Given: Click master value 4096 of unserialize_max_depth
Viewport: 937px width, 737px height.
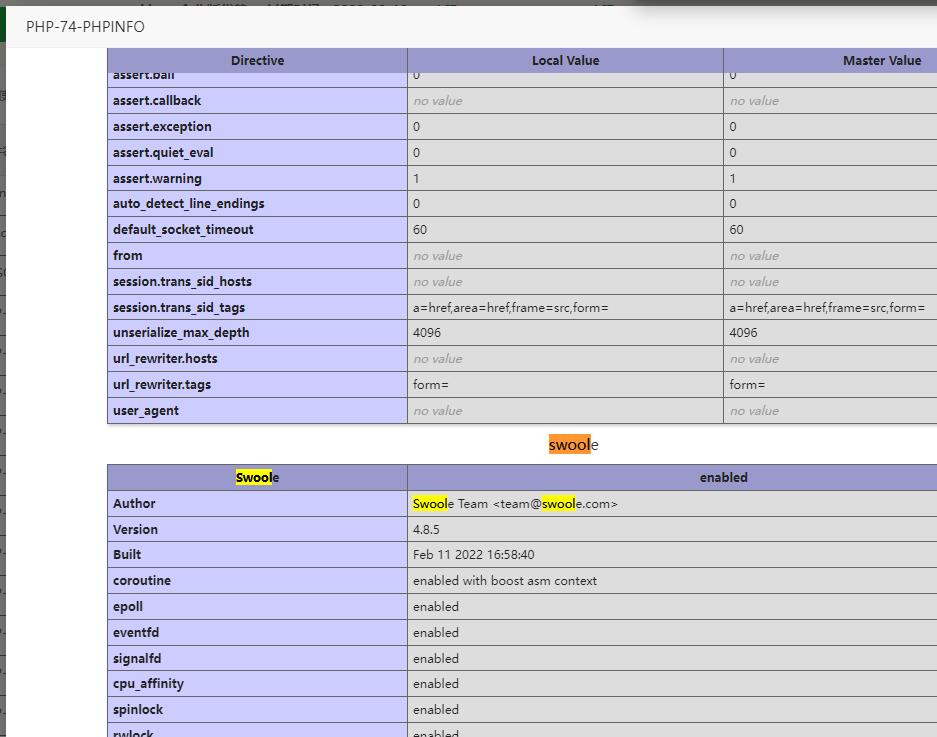Looking at the screenshot, I should pyautogui.click(x=743, y=333).
